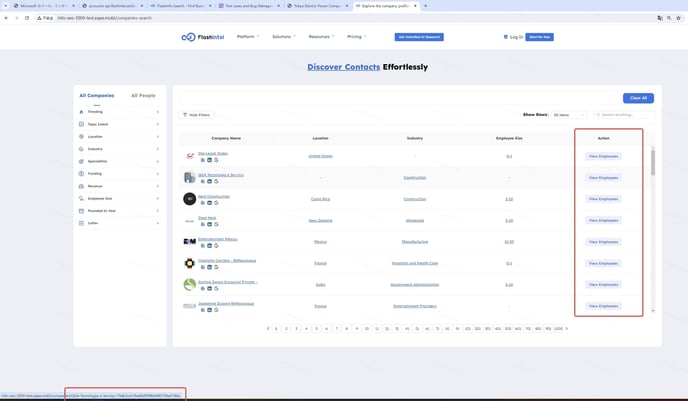Open the Manufacturing industry link
This screenshot has width=688, height=401.
coord(415,242)
